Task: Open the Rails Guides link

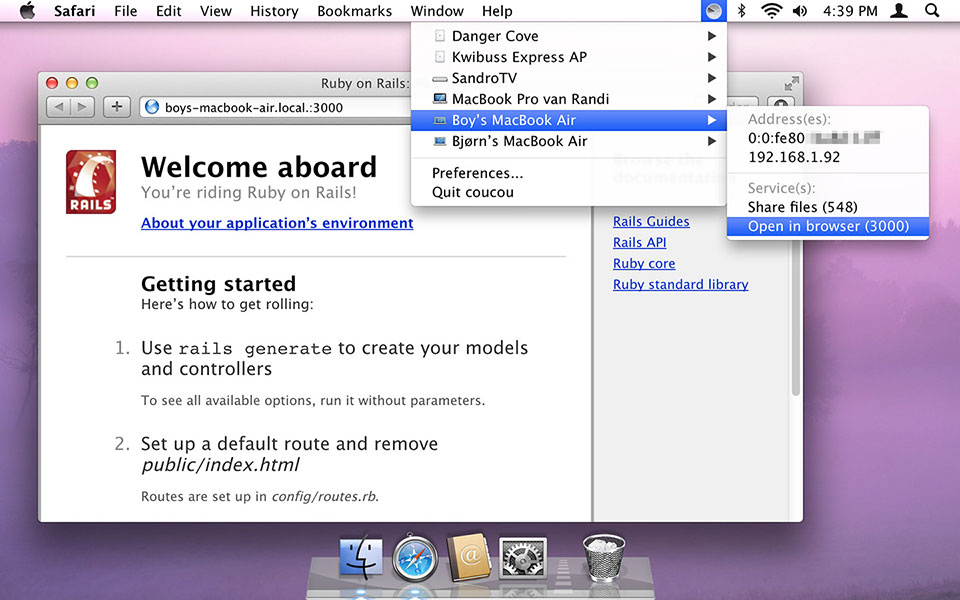Action: [651, 222]
